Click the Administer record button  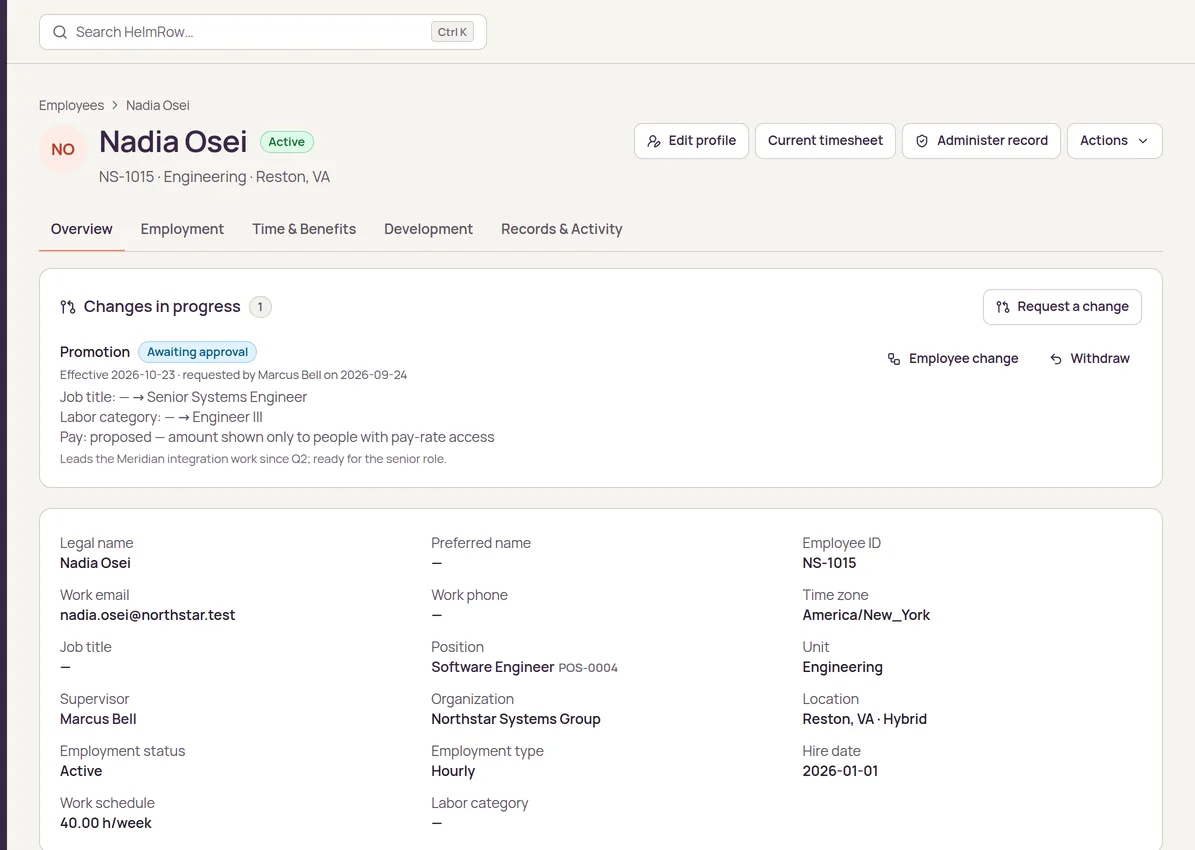982,141
